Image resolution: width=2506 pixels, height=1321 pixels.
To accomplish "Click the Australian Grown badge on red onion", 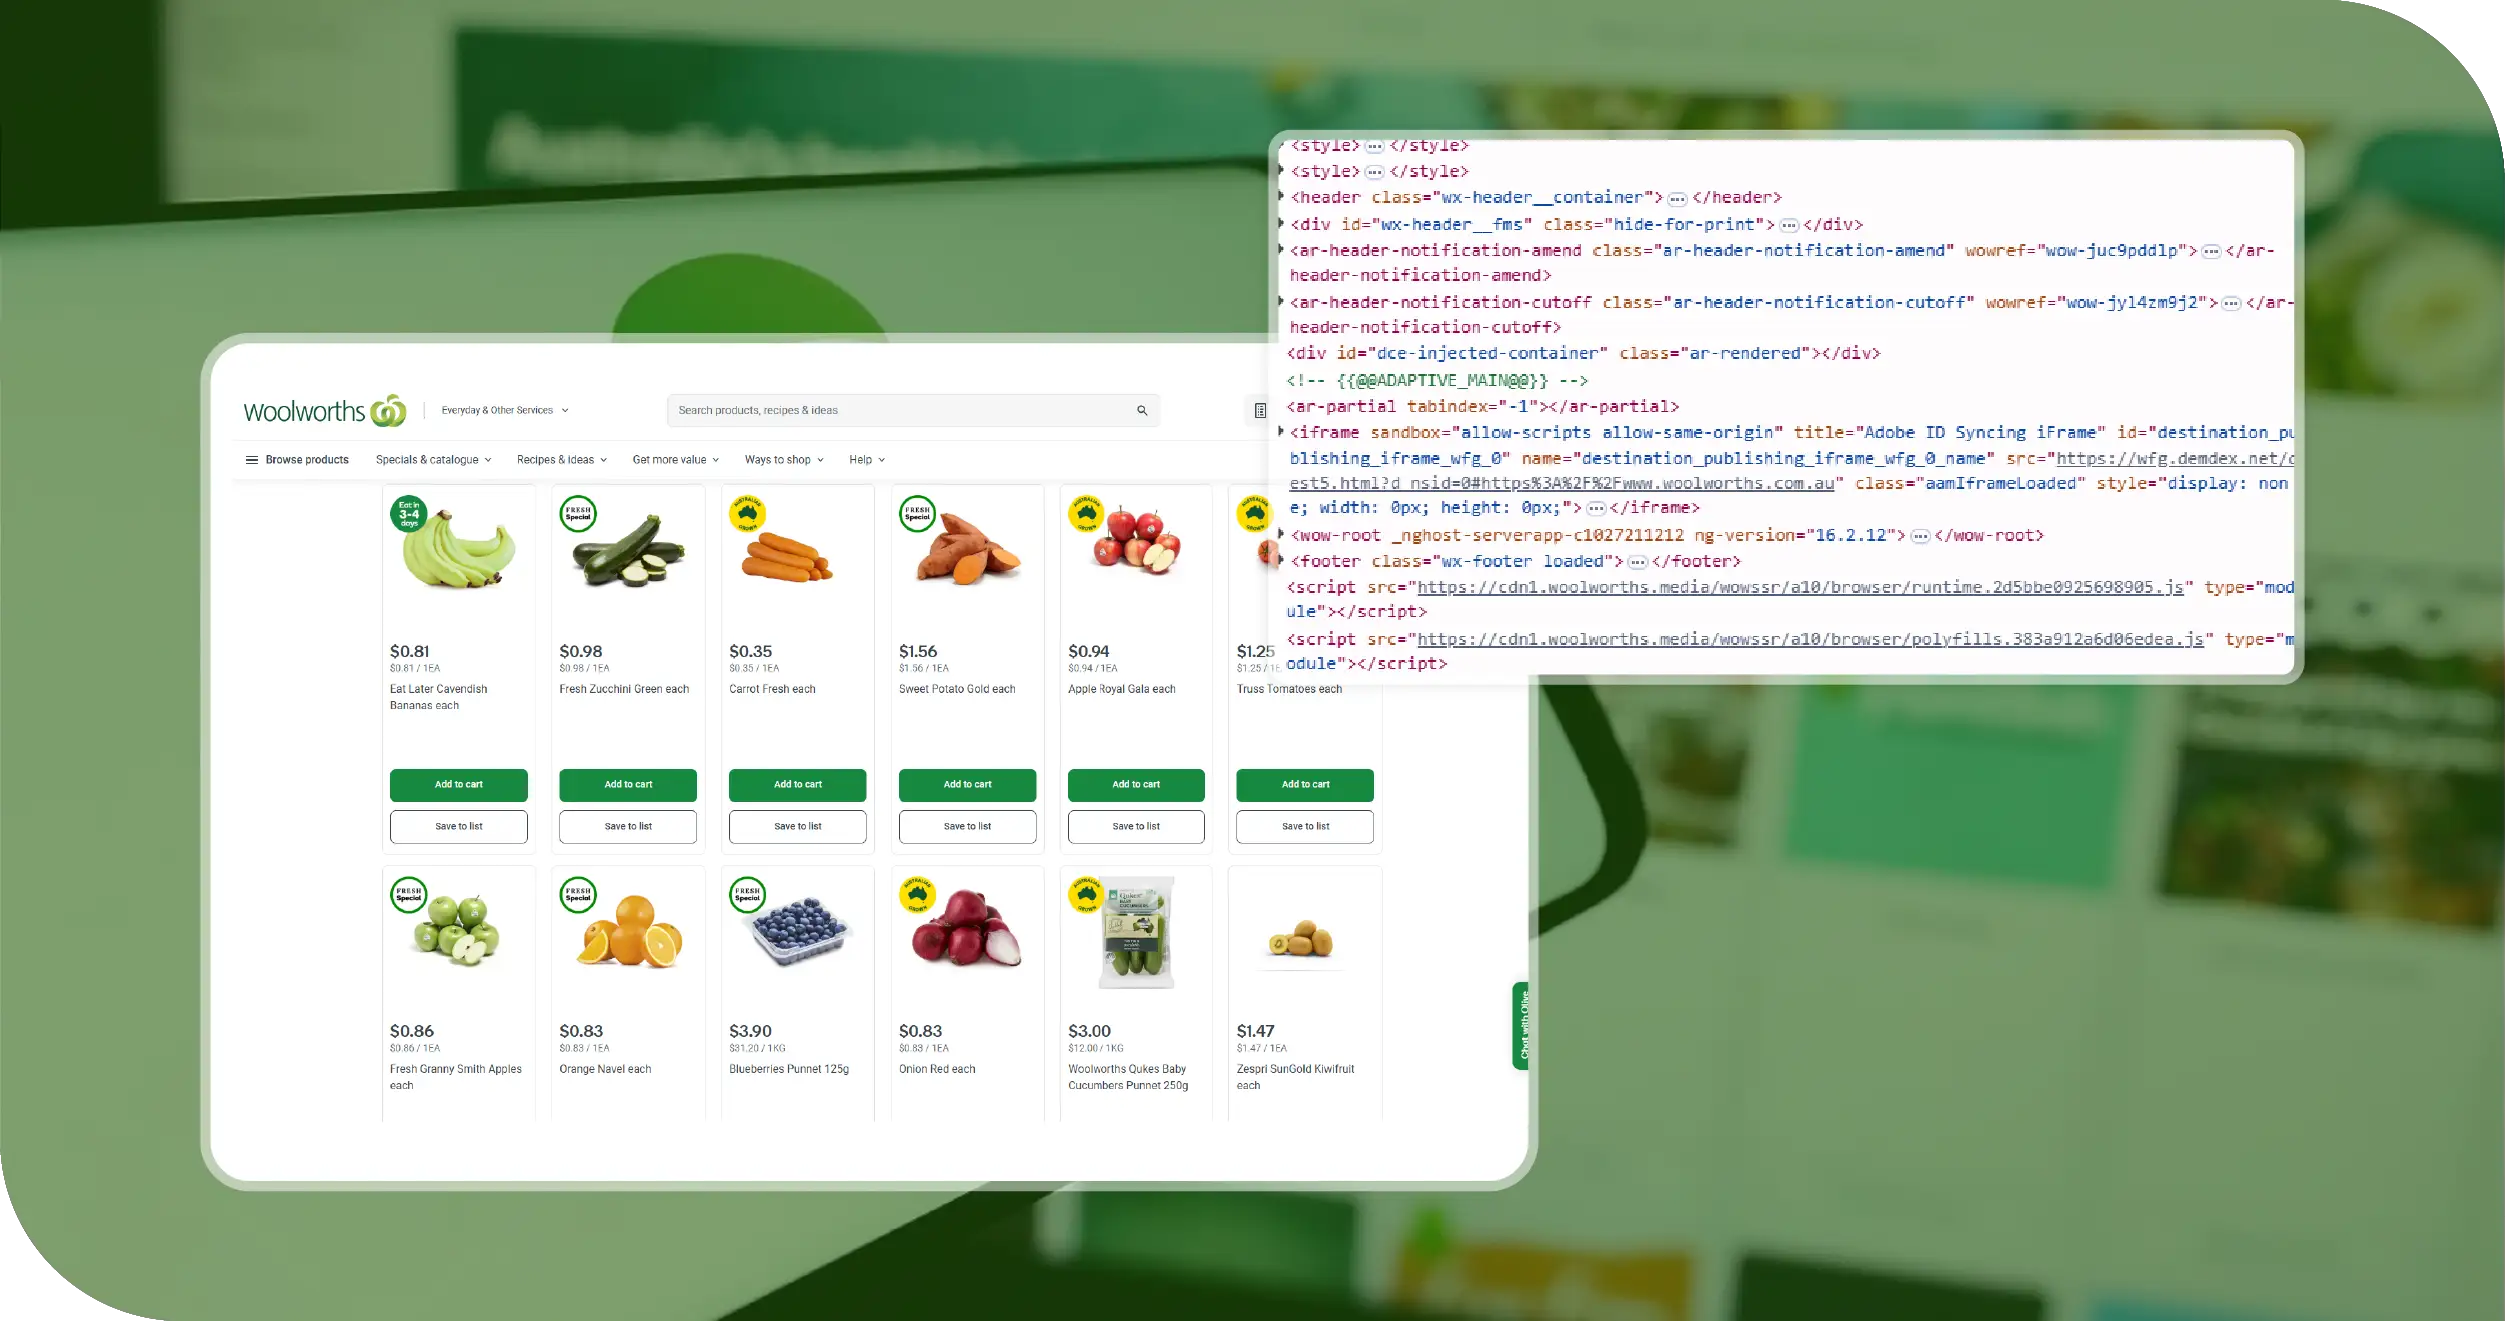I will (x=917, y=895).
